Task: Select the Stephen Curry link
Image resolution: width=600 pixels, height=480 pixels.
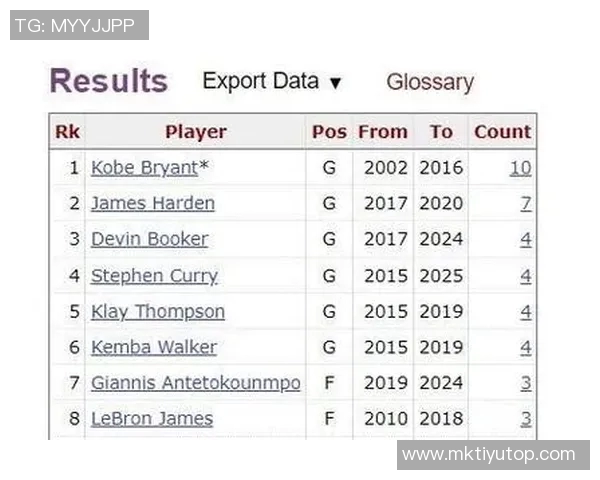Action: tap(154, 276)
